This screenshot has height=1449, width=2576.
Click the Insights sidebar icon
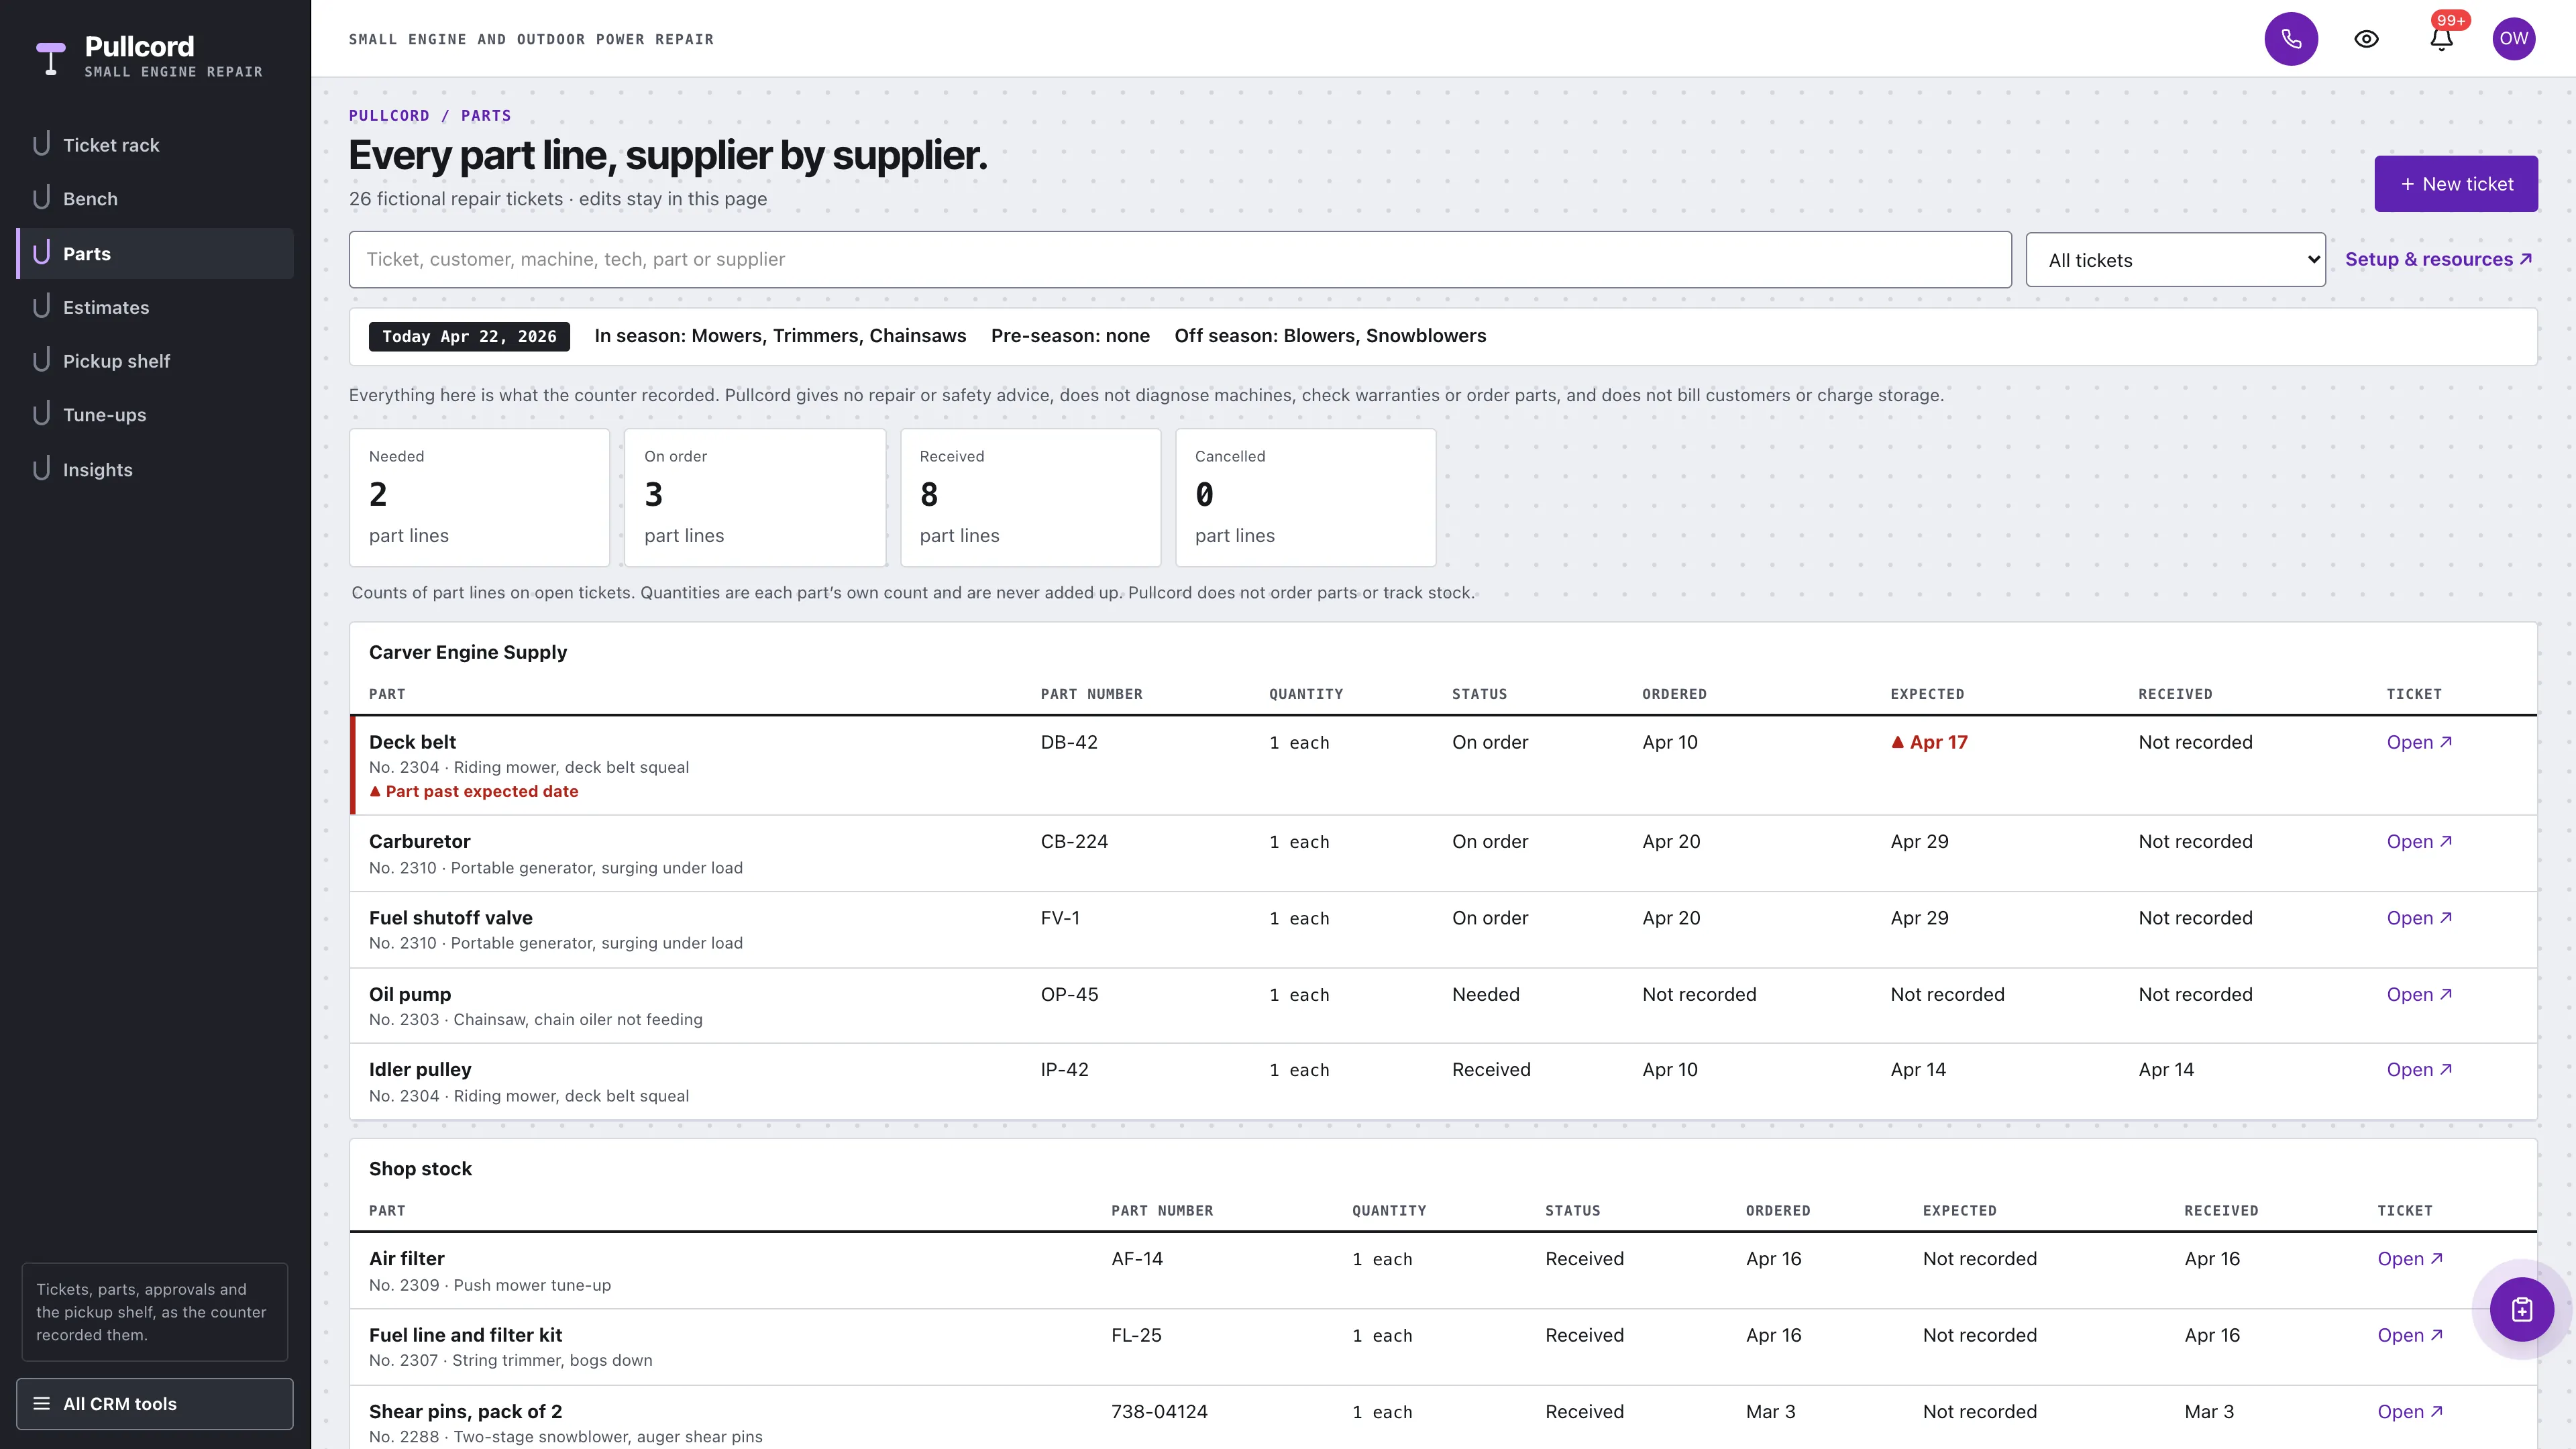point(41,469)
